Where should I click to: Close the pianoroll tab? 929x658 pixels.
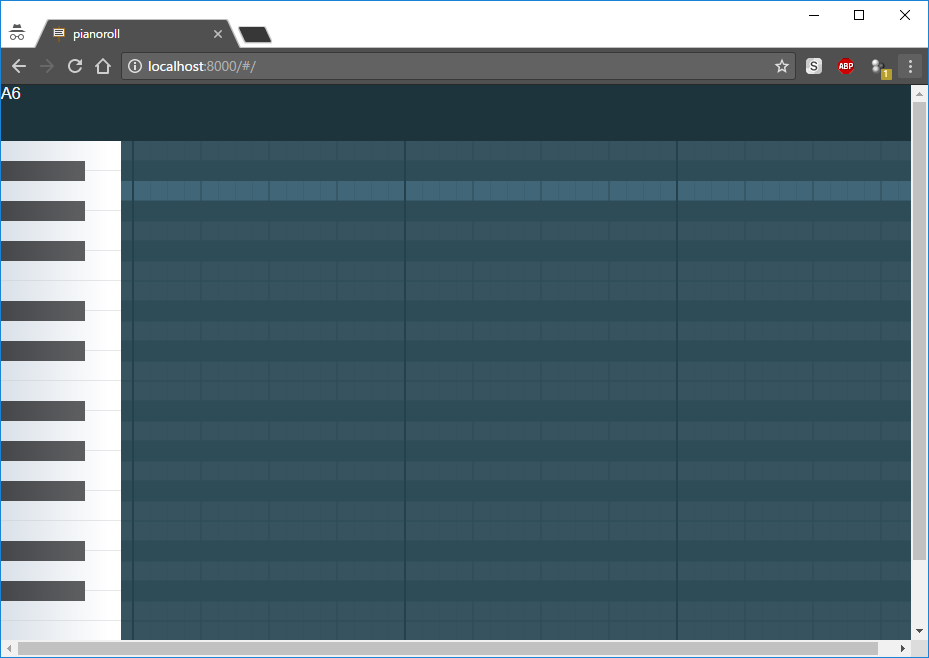218,34
